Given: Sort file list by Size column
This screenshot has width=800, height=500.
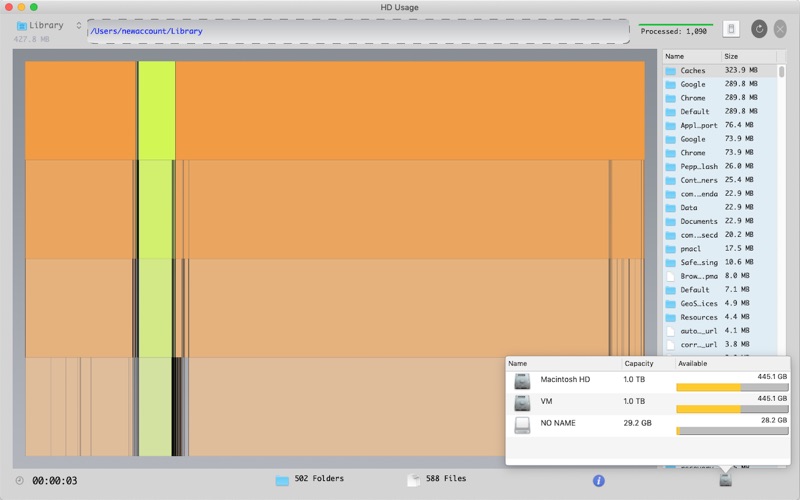Looking at the screenshot, I should (x=748, y=56).
